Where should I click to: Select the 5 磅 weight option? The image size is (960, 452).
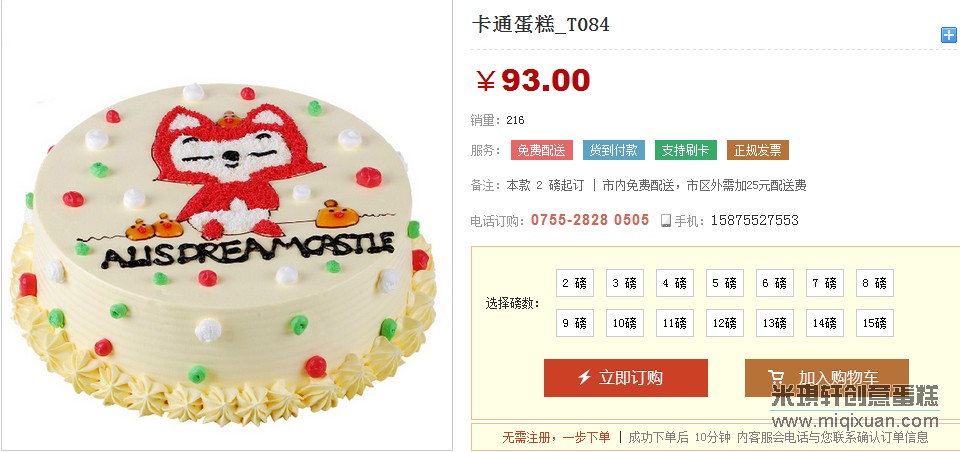point(725,283)
